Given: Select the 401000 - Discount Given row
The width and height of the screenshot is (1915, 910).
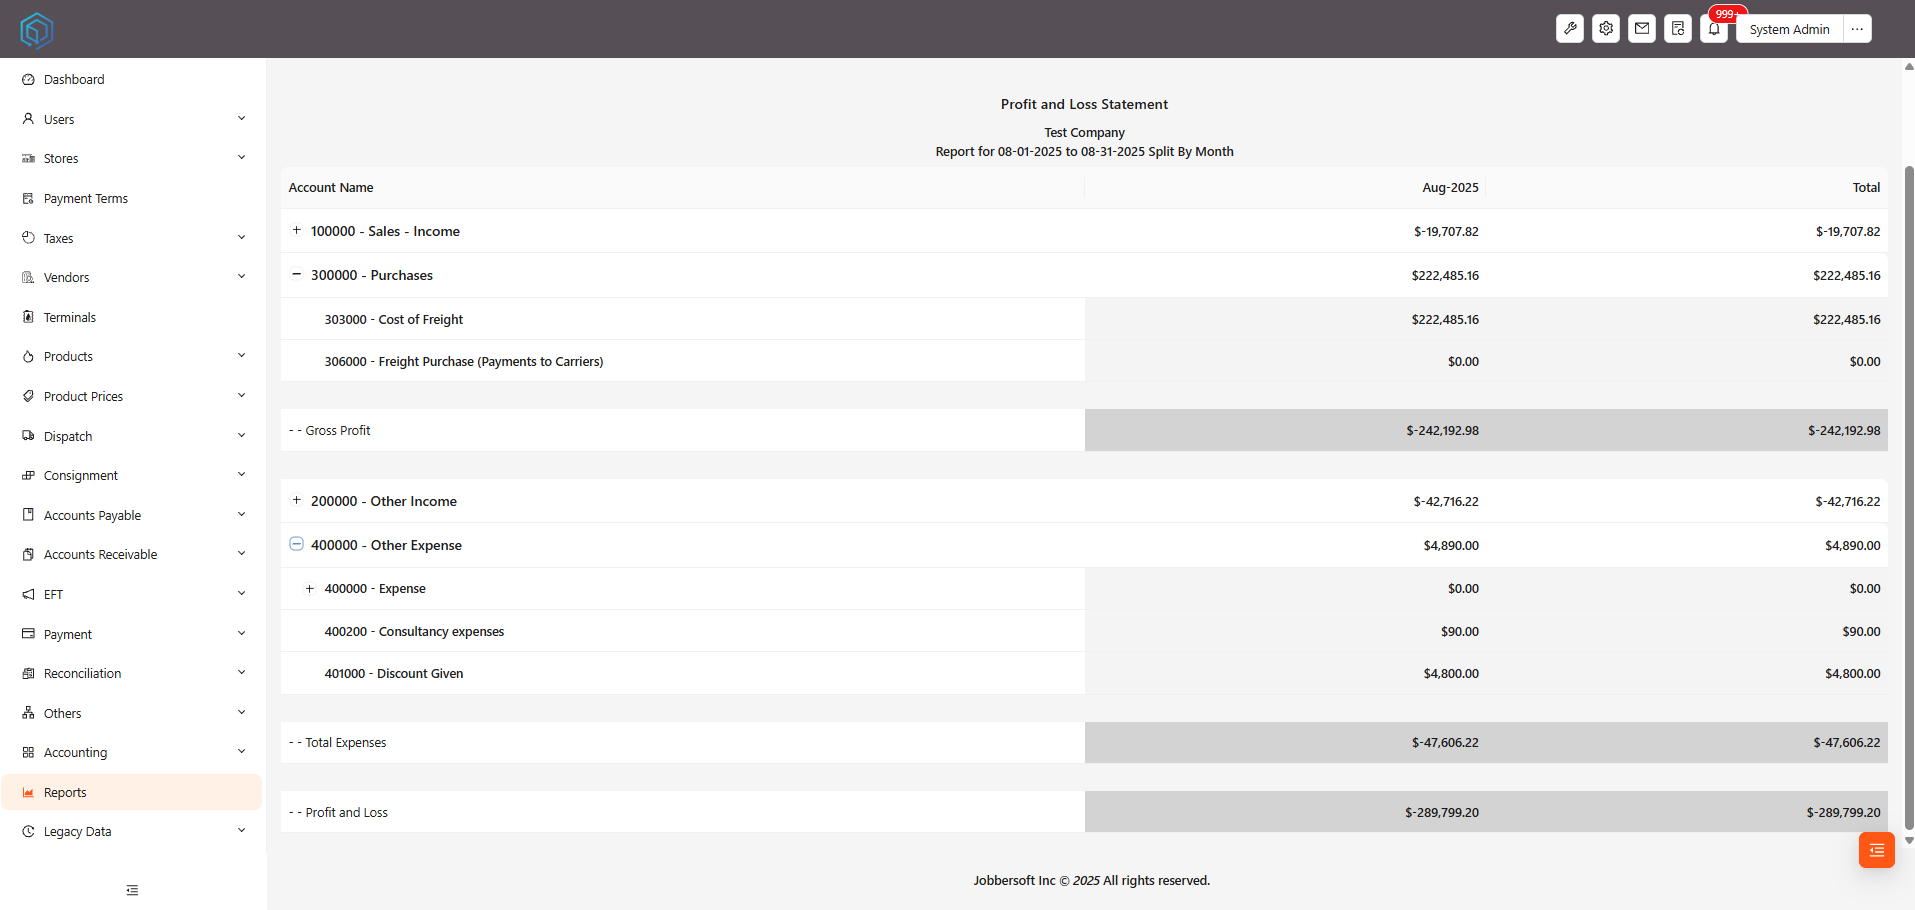Looking at the screenshot, I should [x=1084, y=673].
